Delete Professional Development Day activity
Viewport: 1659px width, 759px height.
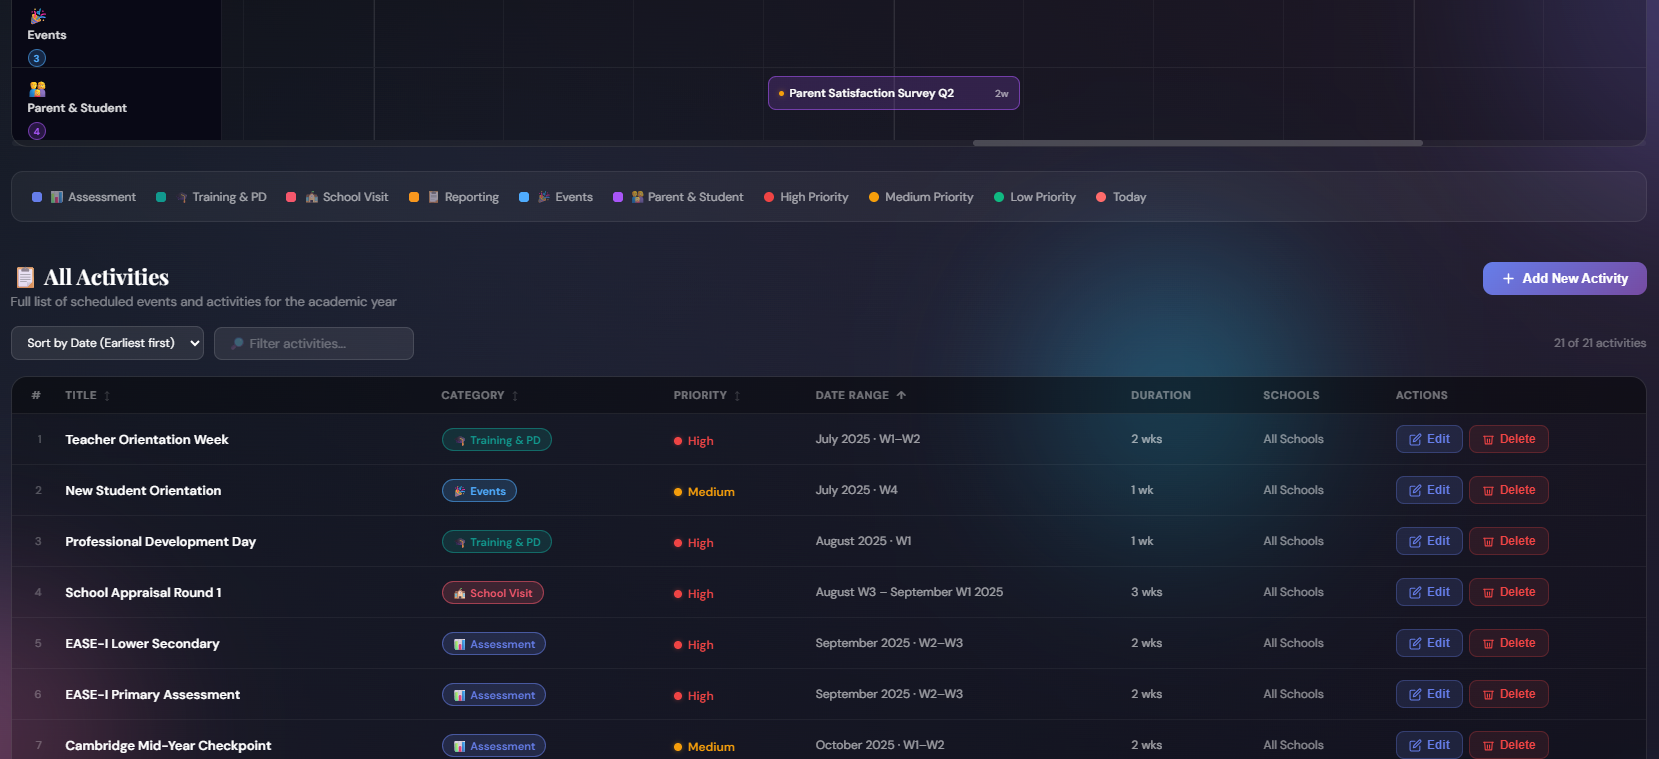(x=1508, y=541)
